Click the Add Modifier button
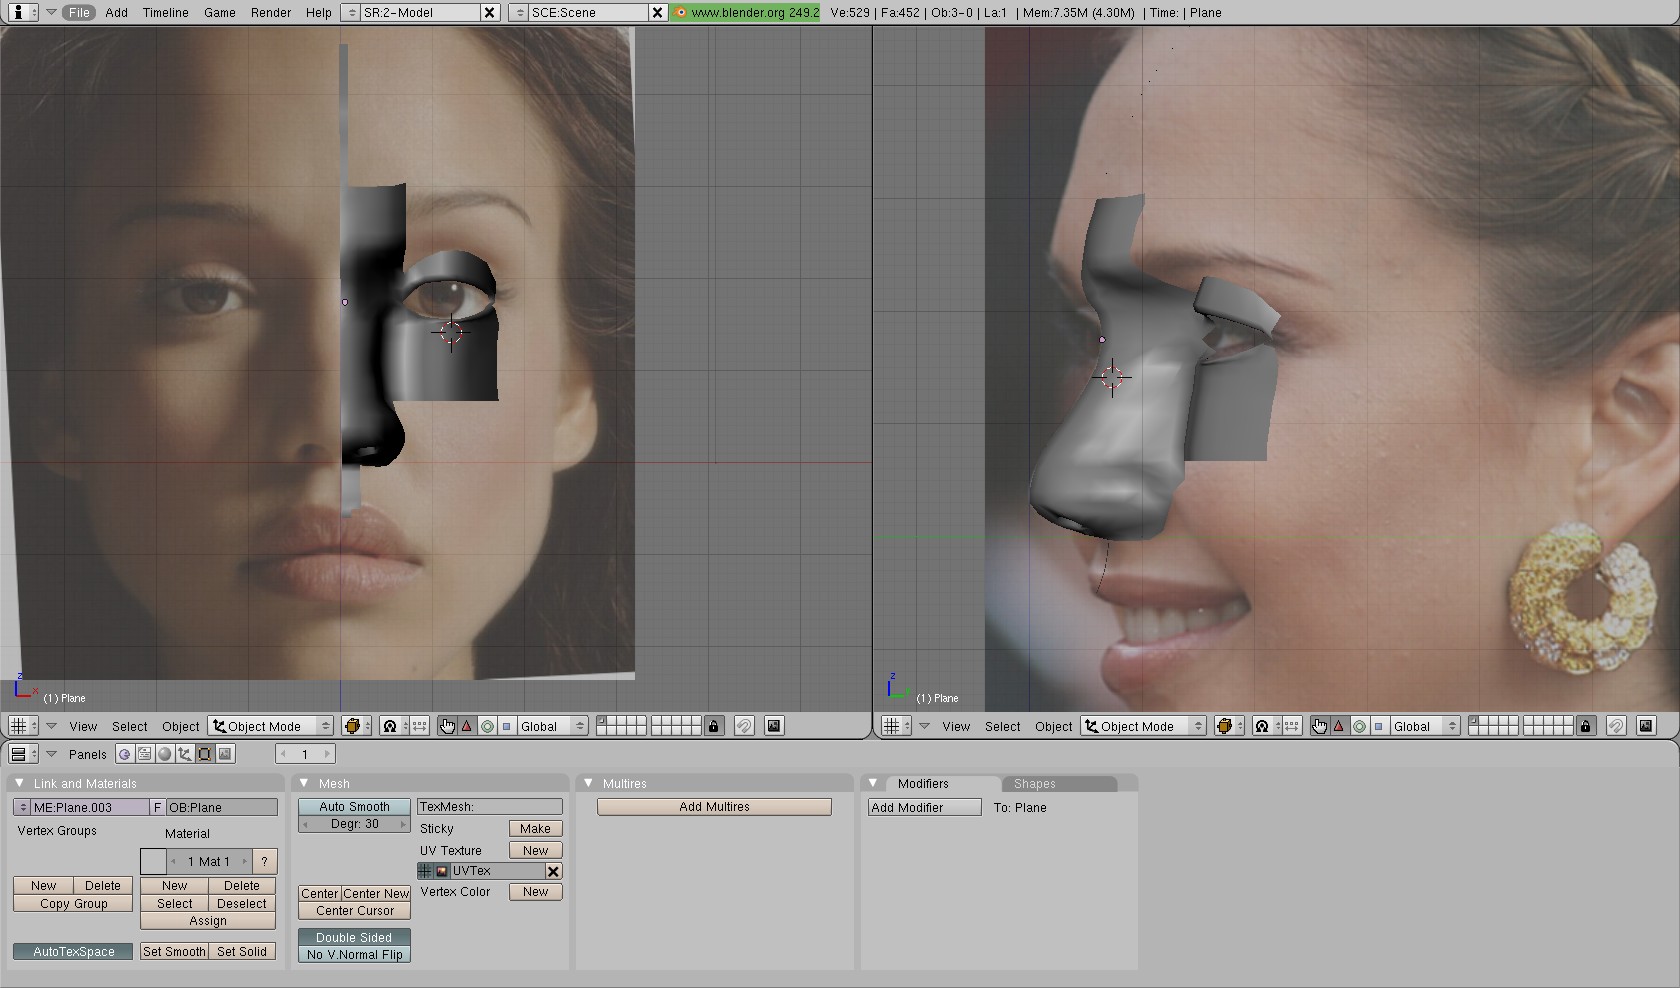The image size is (1680, 988). pyautogui.click(x=923, y=808)
